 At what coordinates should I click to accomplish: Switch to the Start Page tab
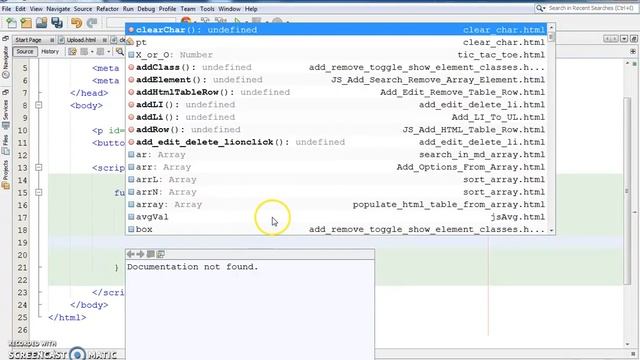[28, 40]
